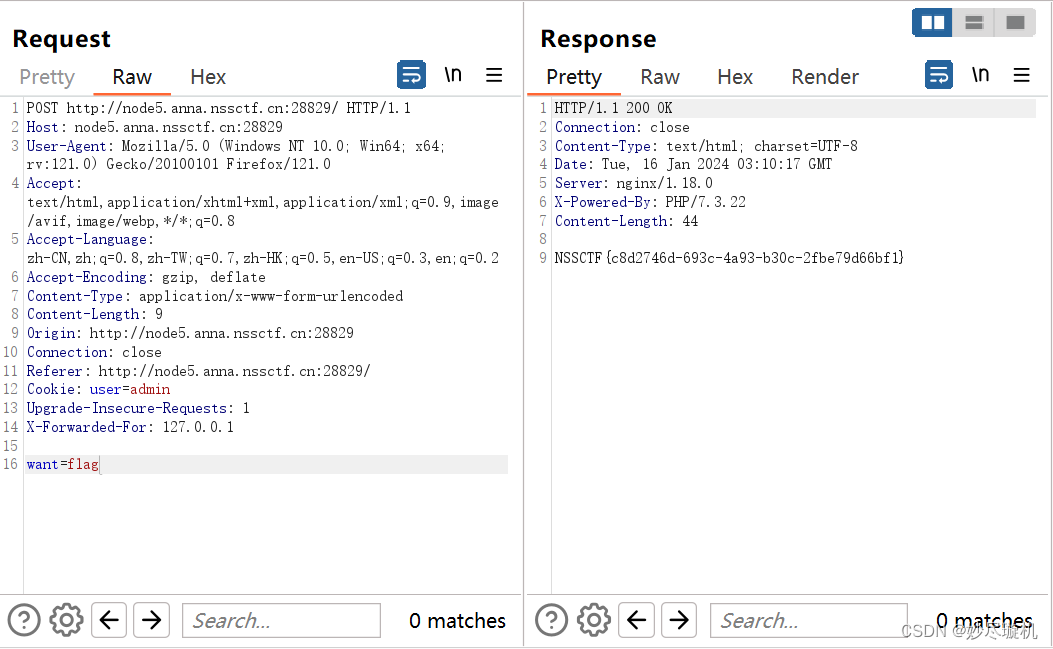This screenshot has width=1053, height=649.
Task: Click the Origin header line
Action: tap(190, 333)
